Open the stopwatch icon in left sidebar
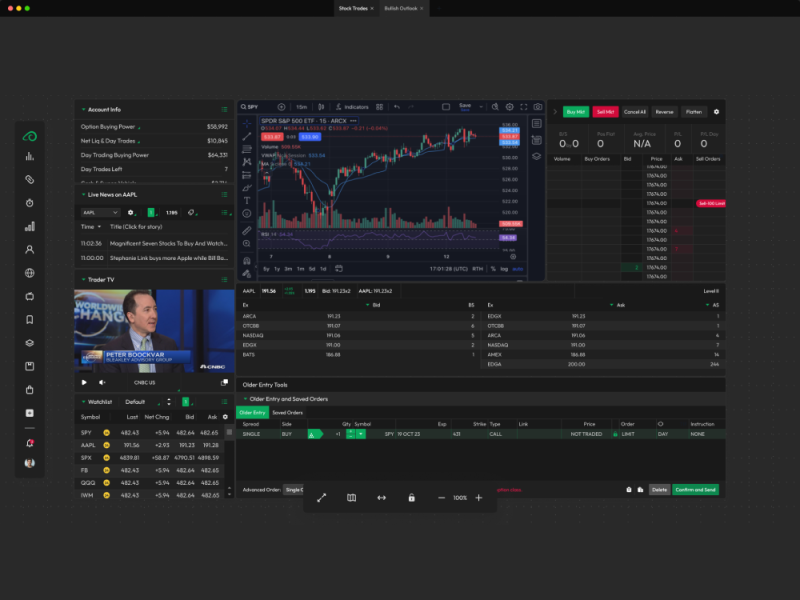The width and height of the screenshot is (800, 600). (x=30, y=203)
